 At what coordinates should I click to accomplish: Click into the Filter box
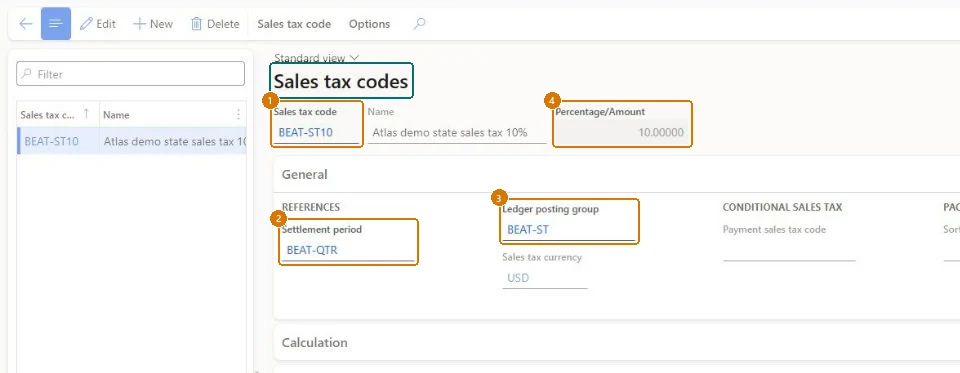click(130, 74)
